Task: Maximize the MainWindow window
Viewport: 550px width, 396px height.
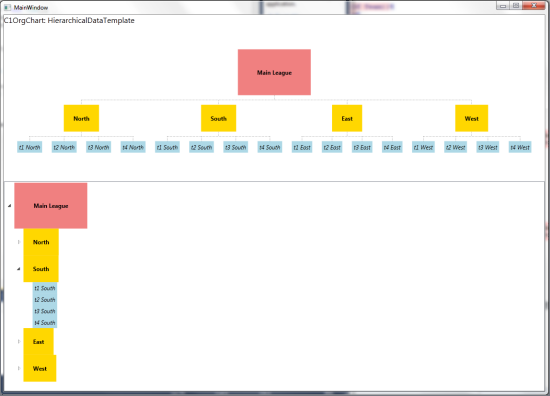Action: pyautogui.click(x=516, y=6)
